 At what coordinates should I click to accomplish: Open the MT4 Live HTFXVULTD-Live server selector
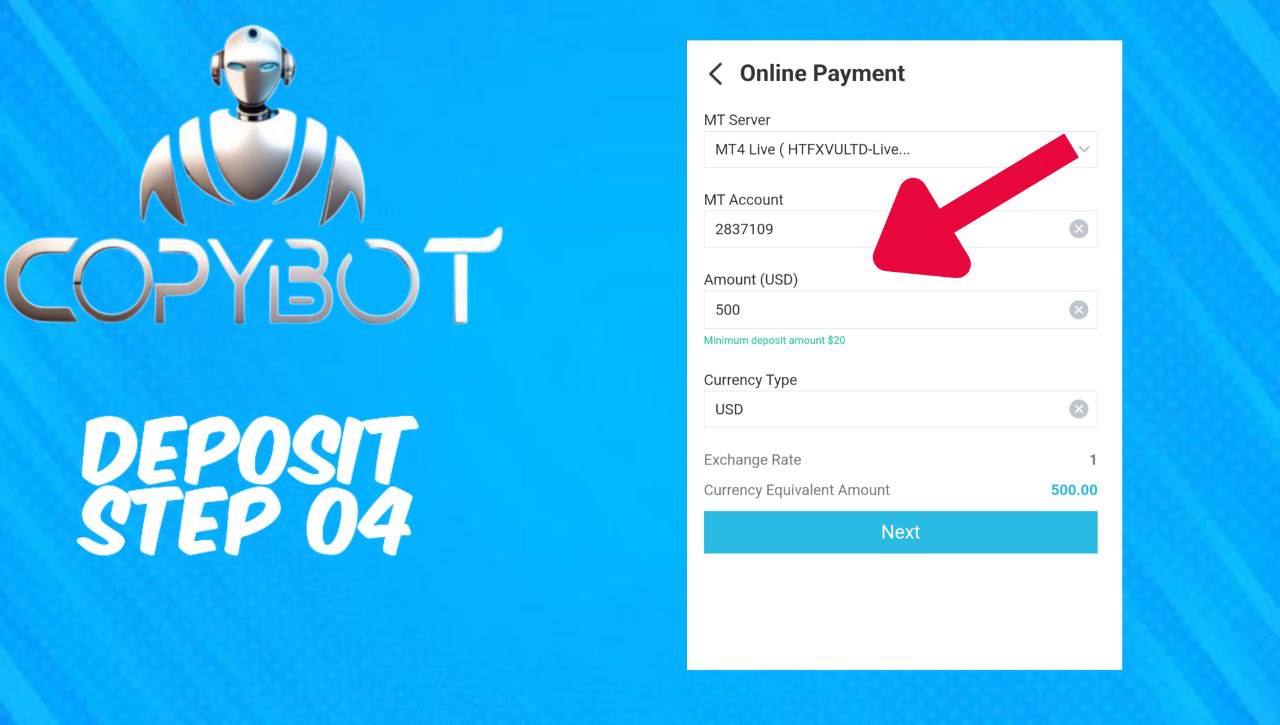[x=900, y=150]
